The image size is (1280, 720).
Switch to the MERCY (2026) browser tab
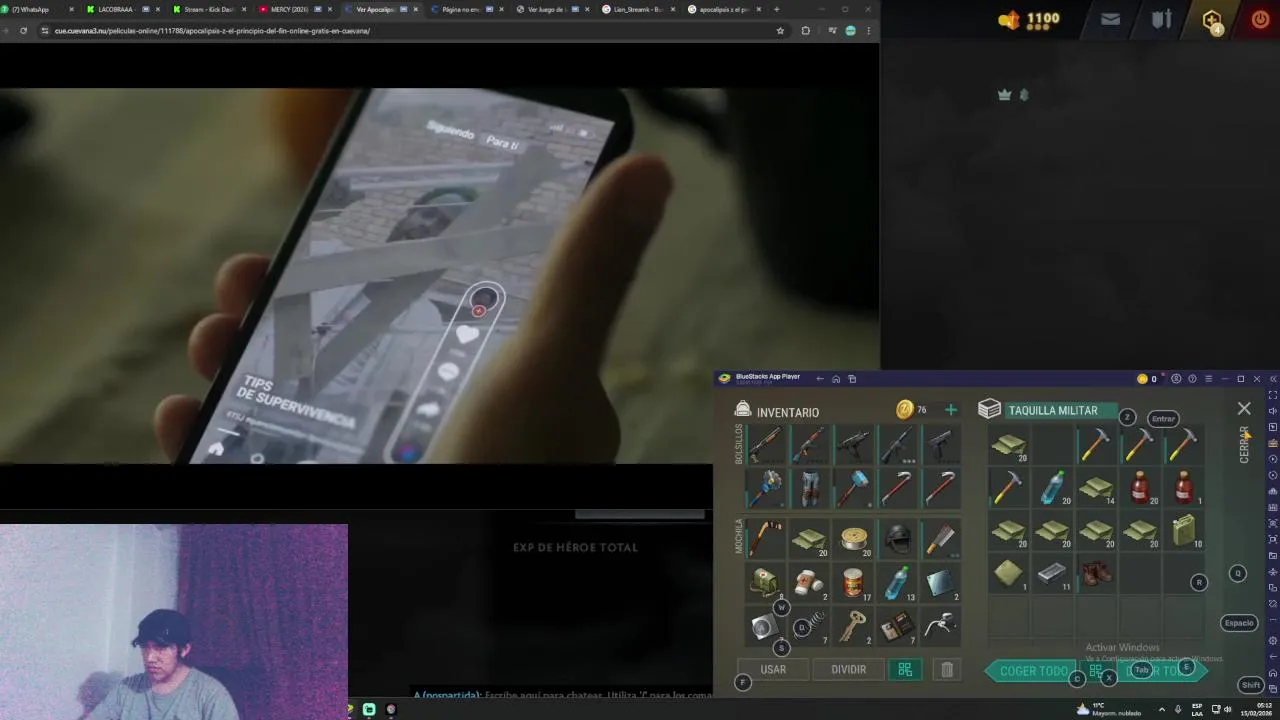click(x=294, y=9)
